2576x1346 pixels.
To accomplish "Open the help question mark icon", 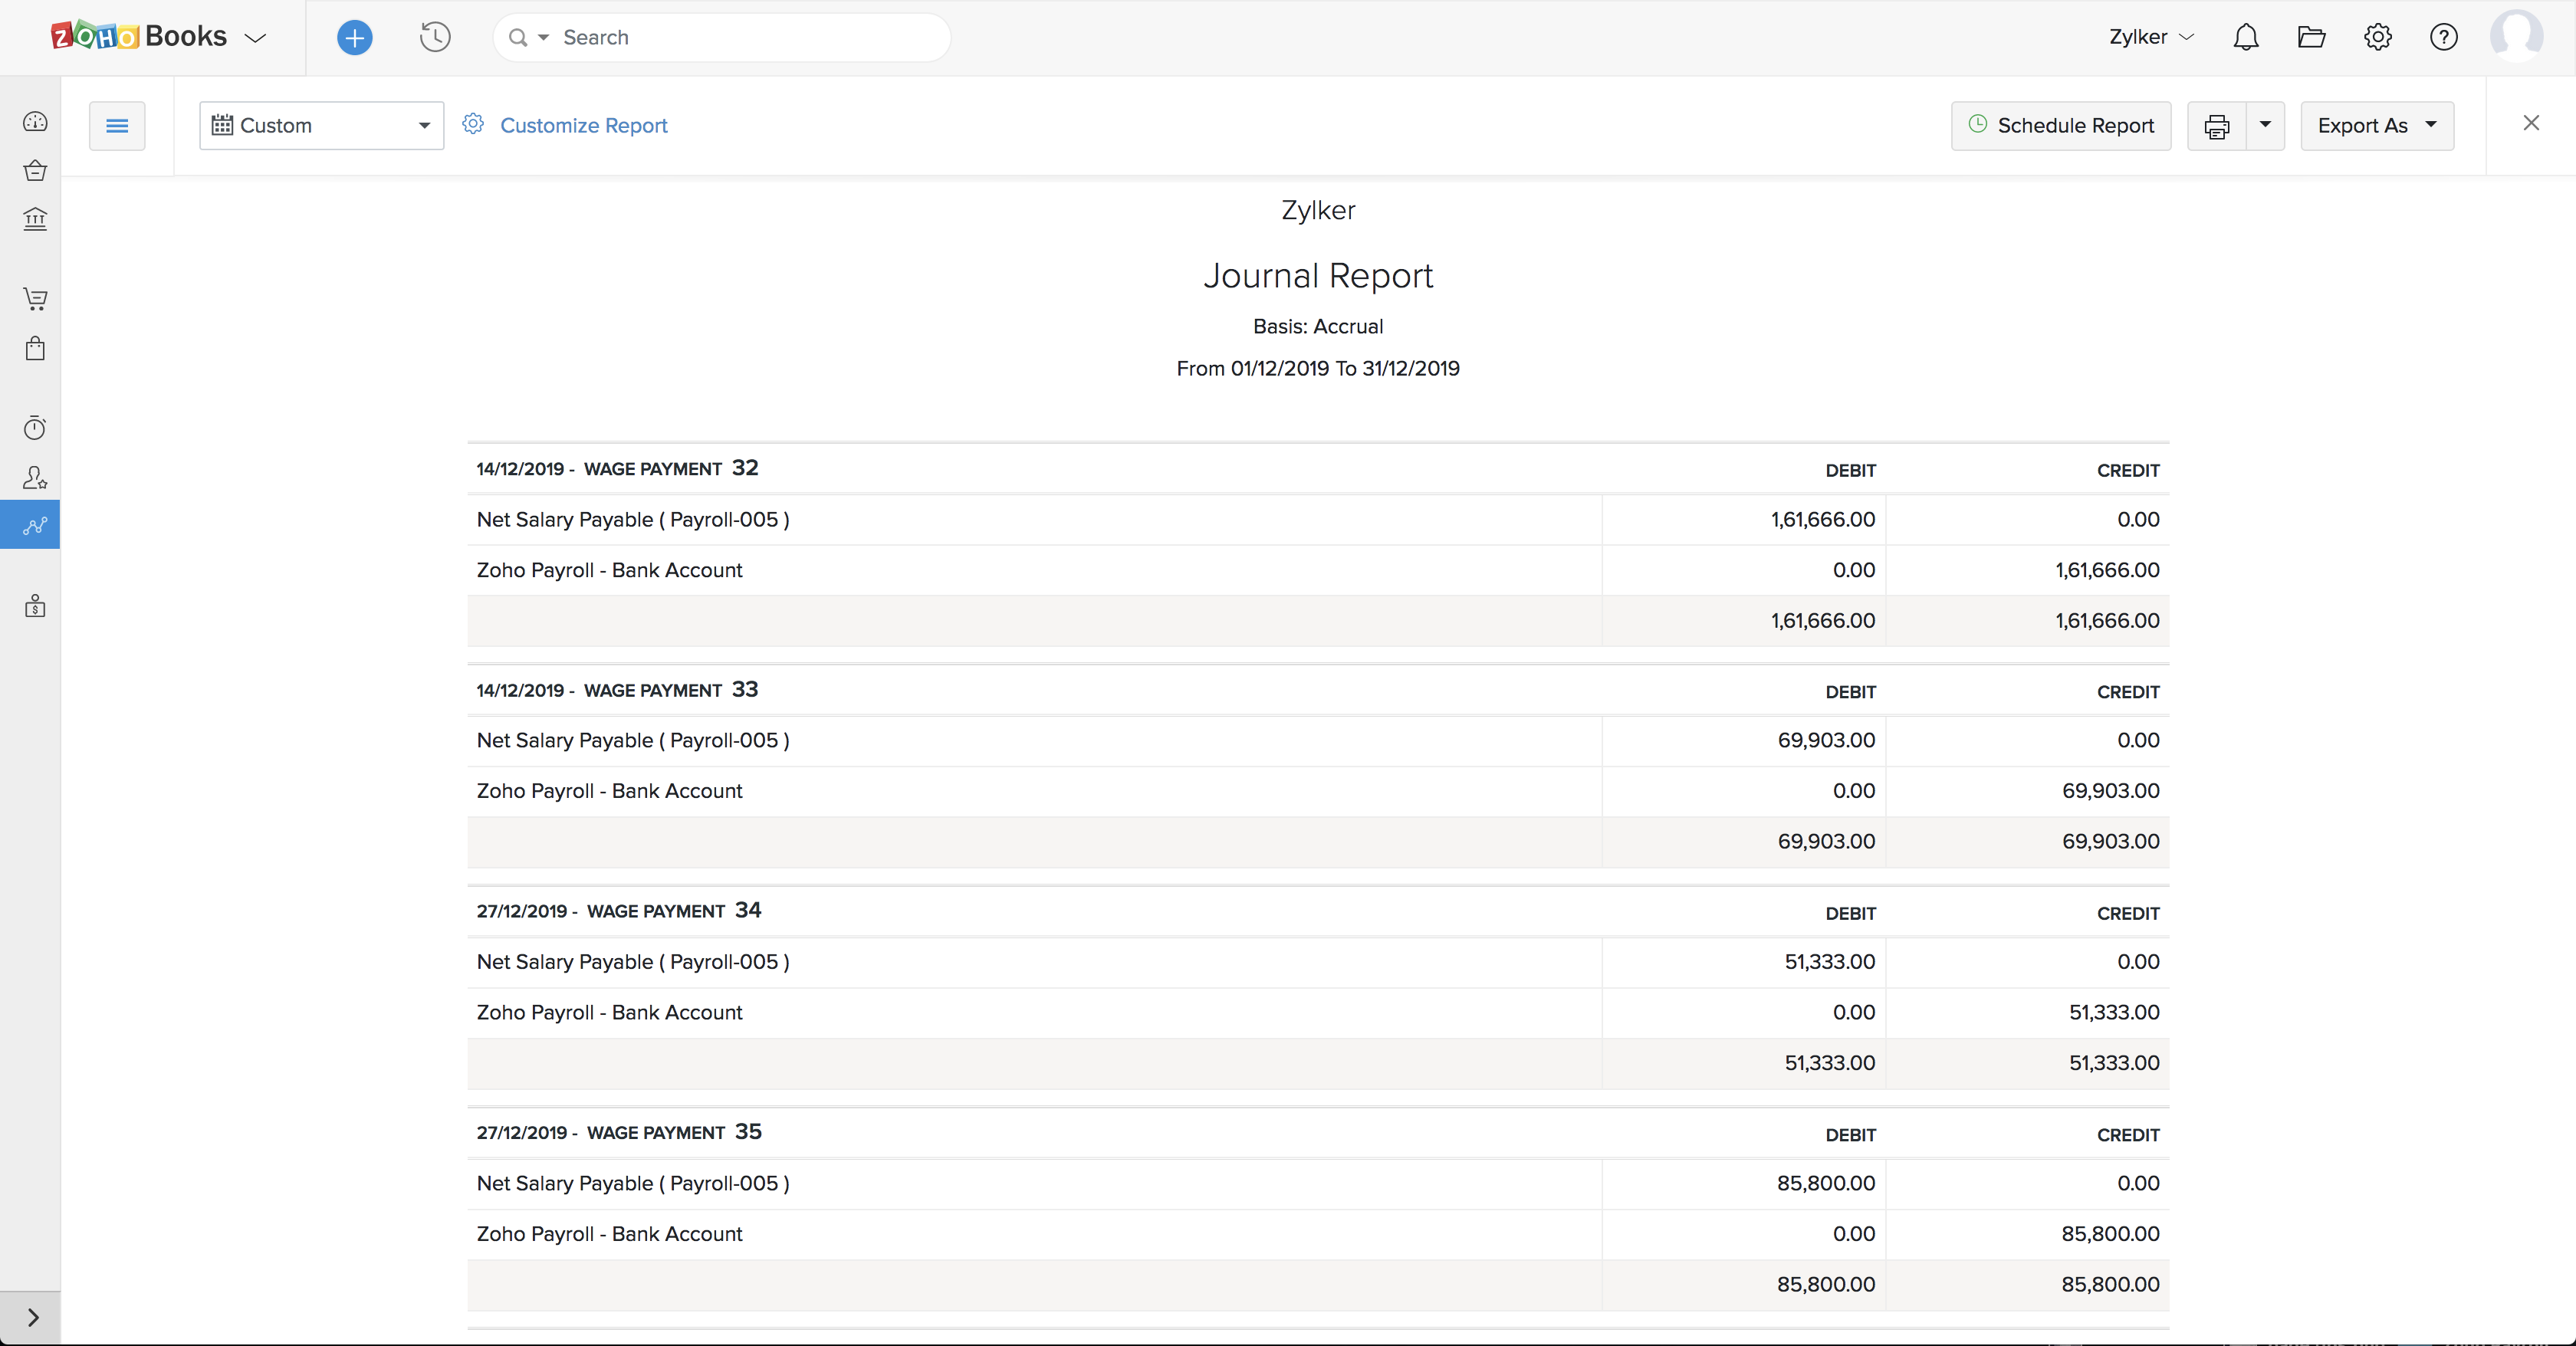I will click(x=2443, y=38).
